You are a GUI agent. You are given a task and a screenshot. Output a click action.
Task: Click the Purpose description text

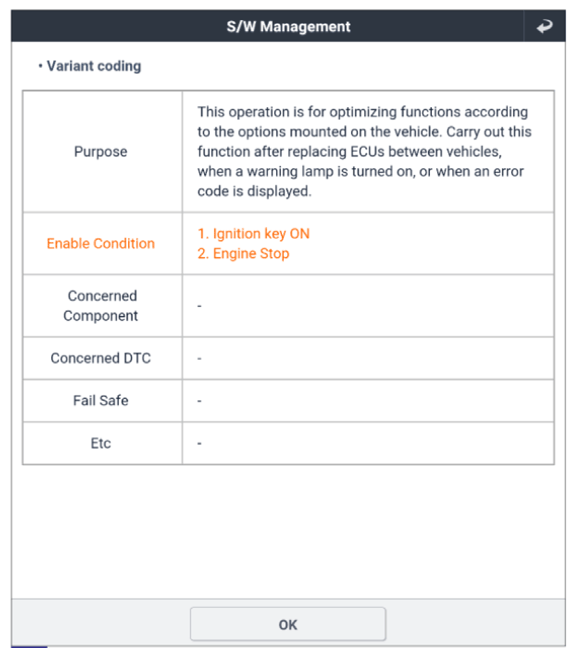pos(364,151)
